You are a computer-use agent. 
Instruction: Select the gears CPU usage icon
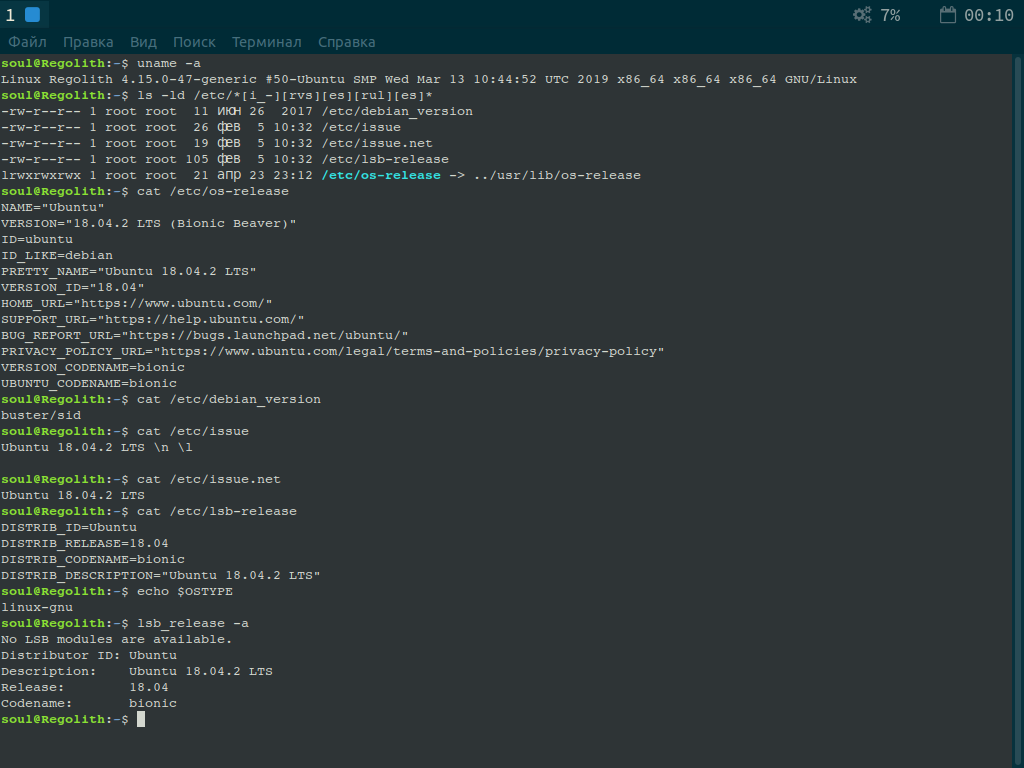862,15
